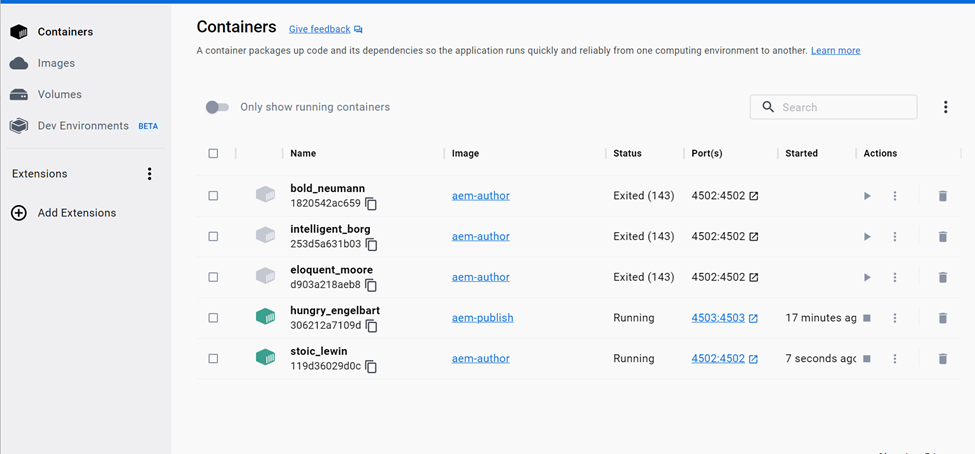The height and width of the screenshot is (454, 975).
Task: Open more actions for intelligent_borg
Action: click(x=895, y=237)
